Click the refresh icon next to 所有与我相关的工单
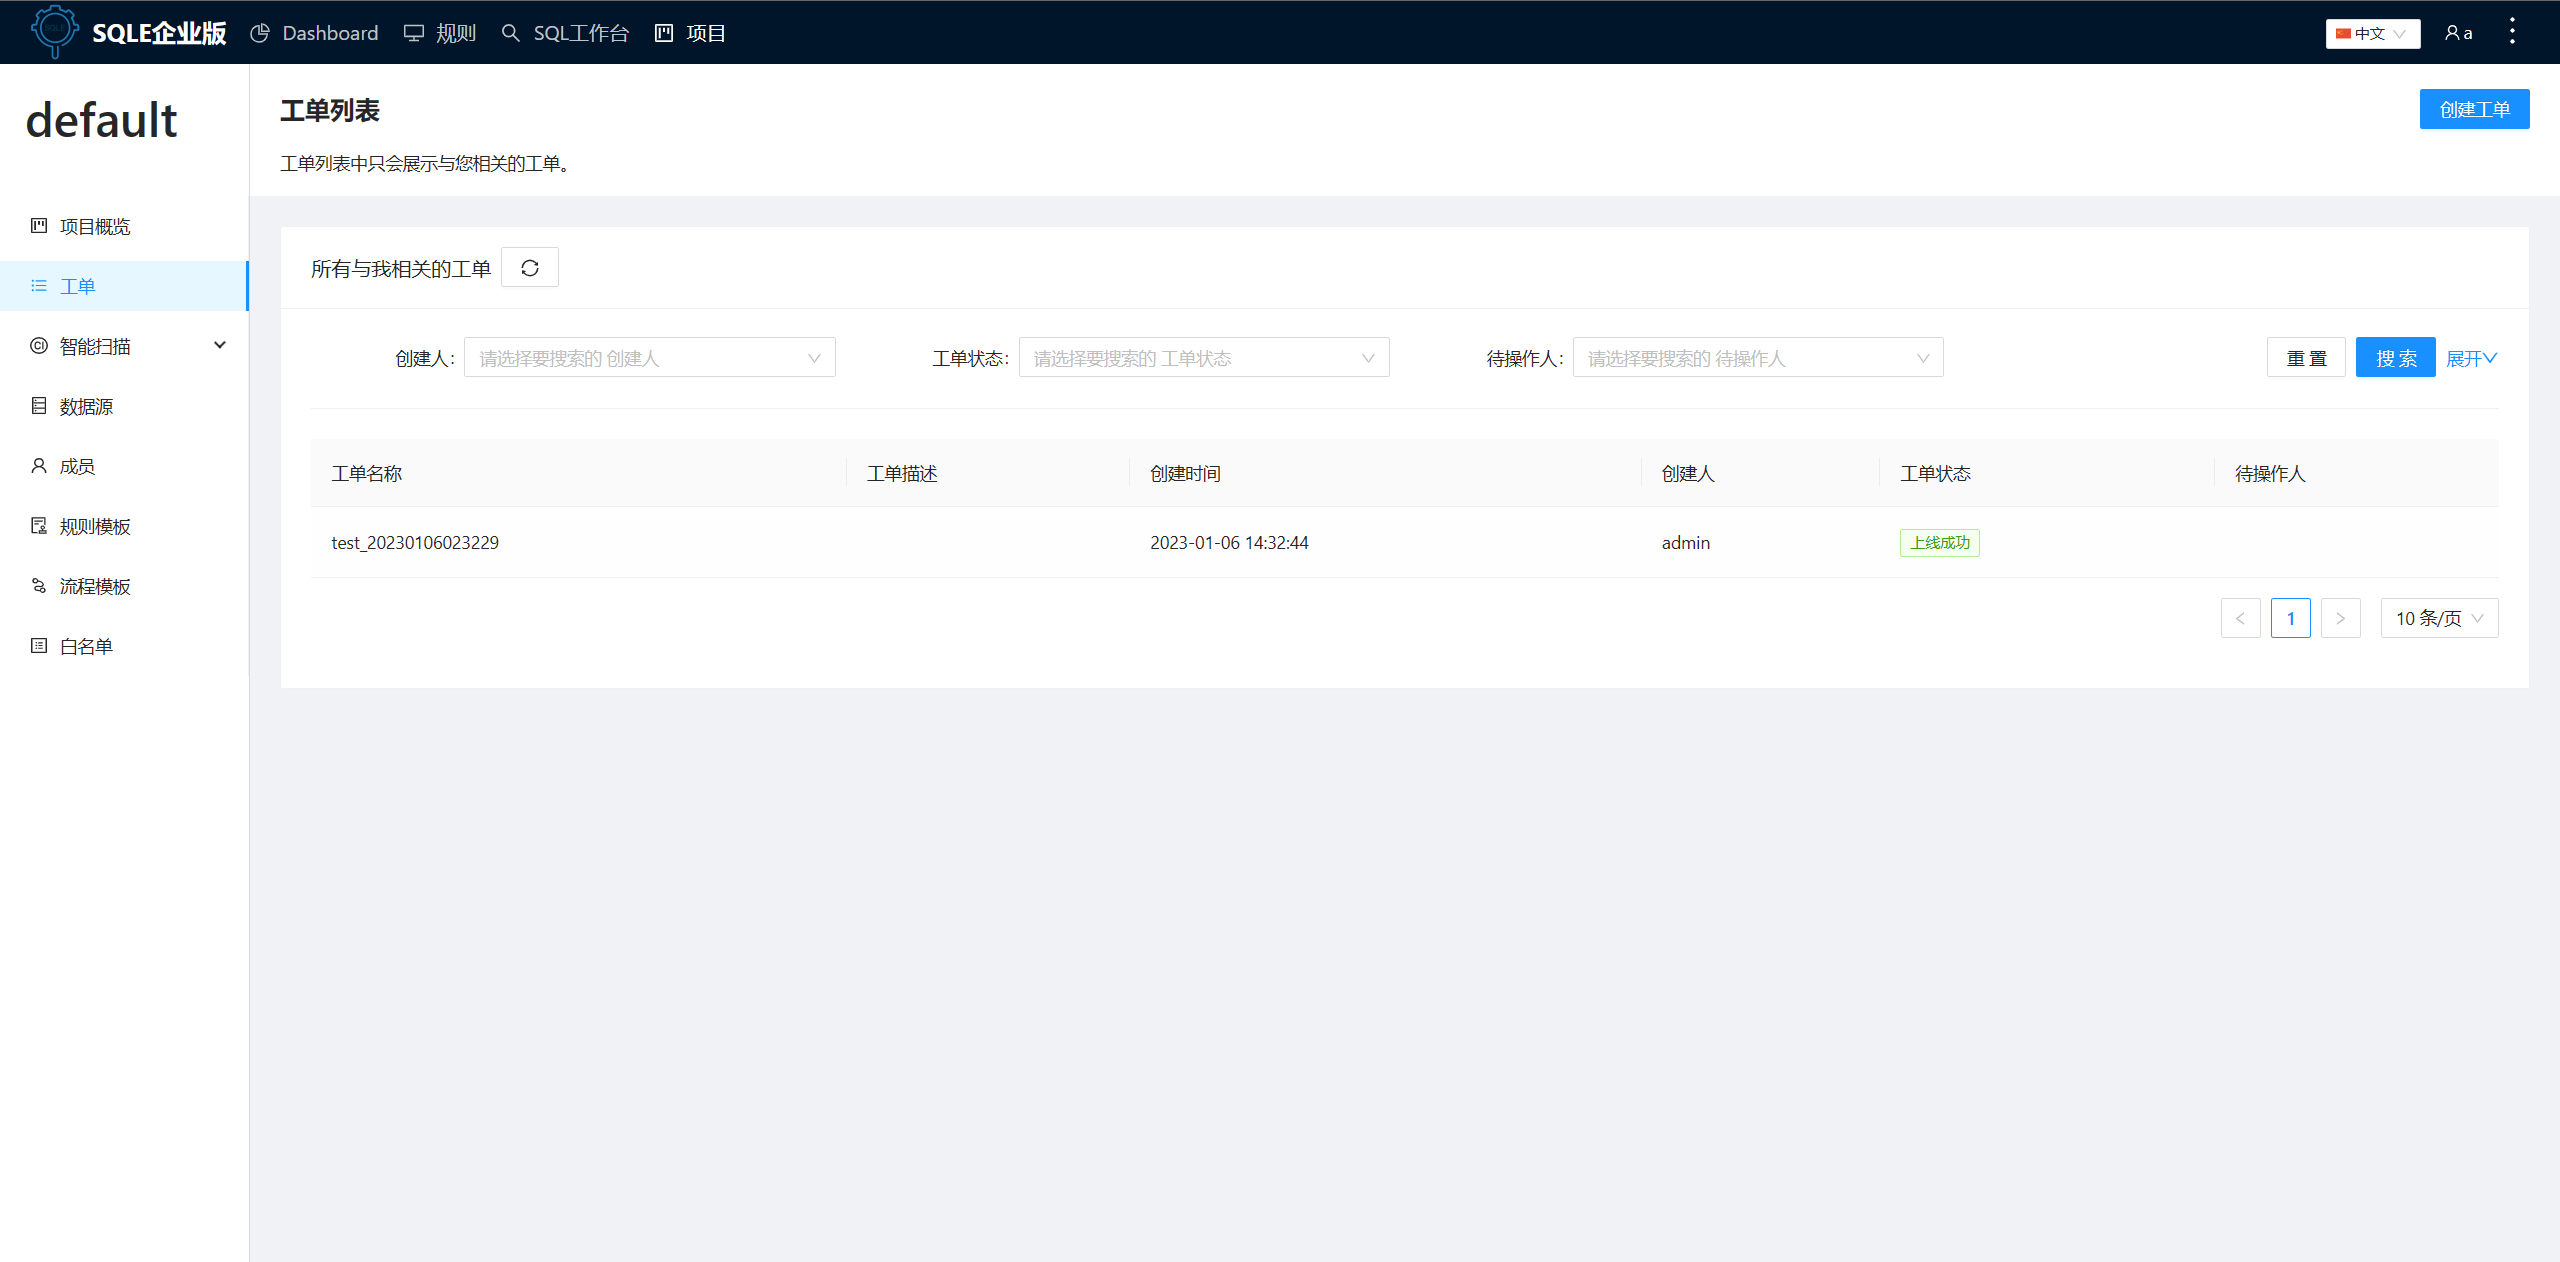Viewport: 2560px width, 1262px height. click(x=529, y=267)
